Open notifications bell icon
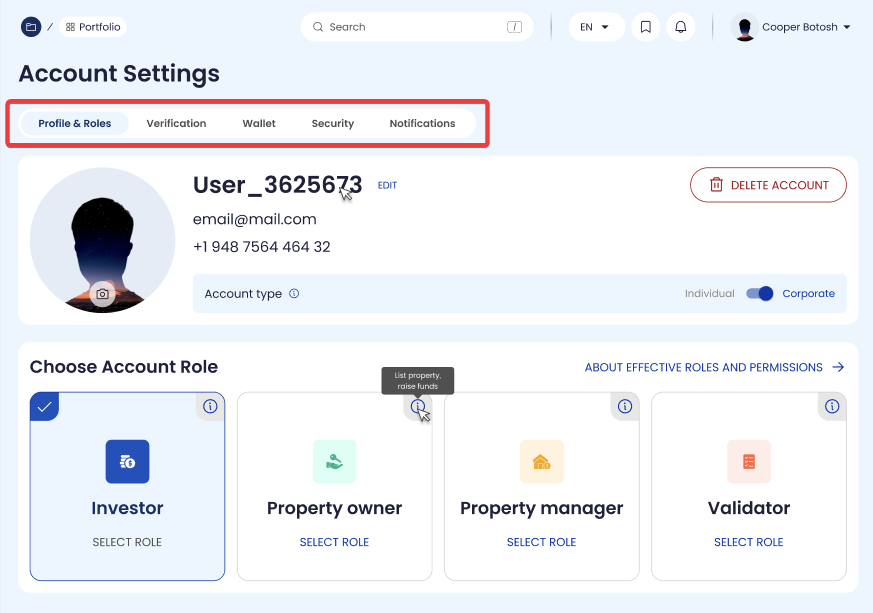 681,27
